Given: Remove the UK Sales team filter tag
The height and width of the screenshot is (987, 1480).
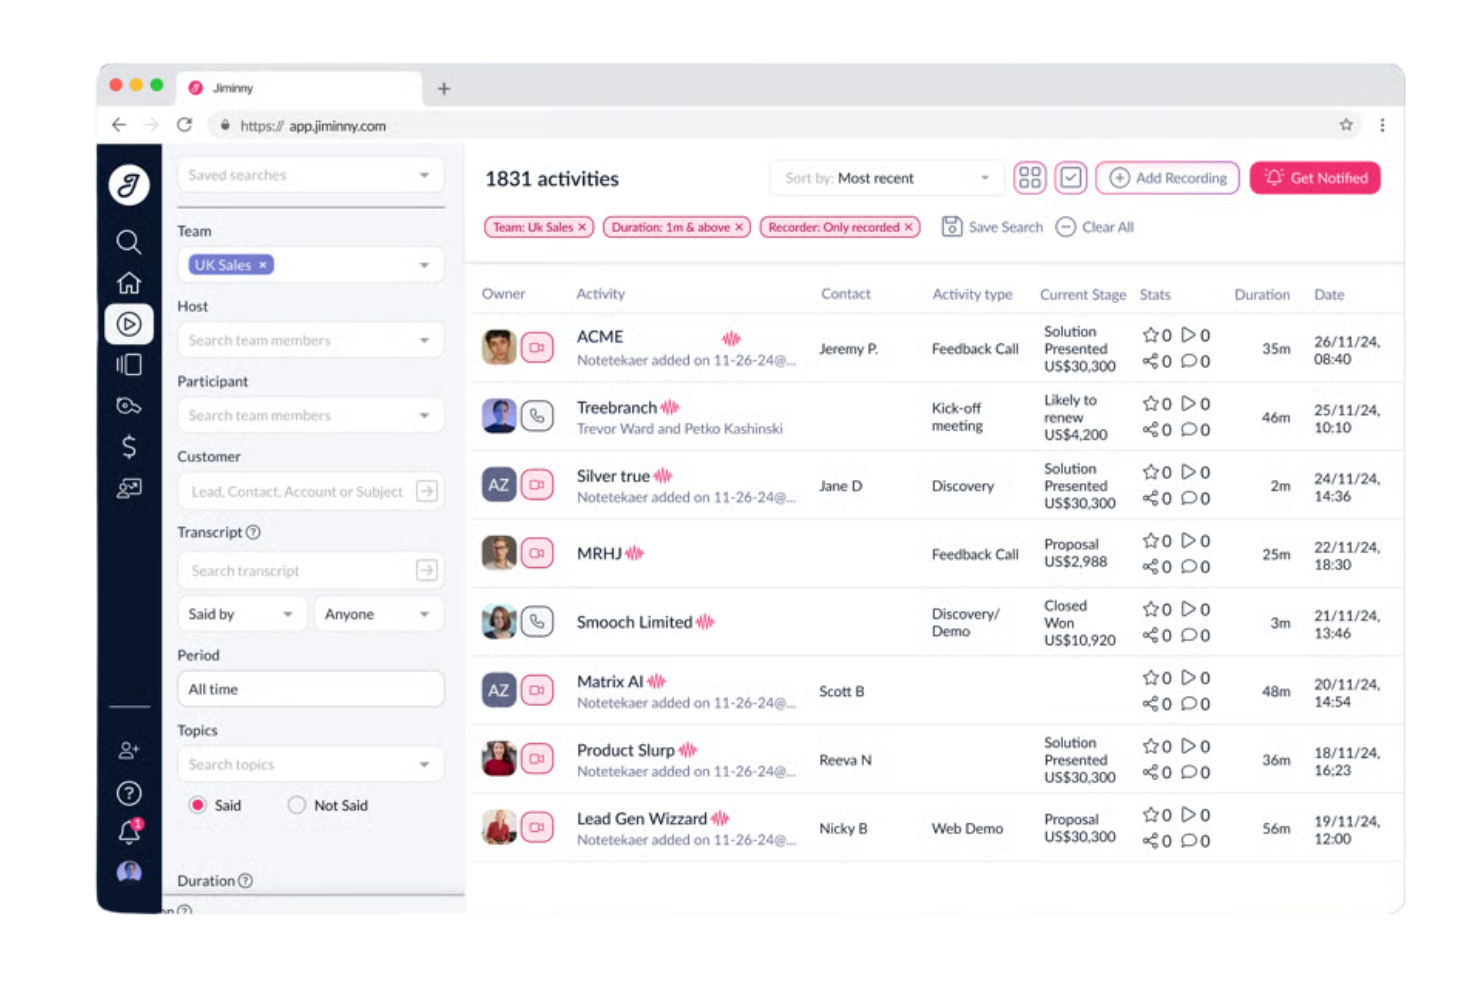Looking at the screenshot, I should [x=261, y=264].
